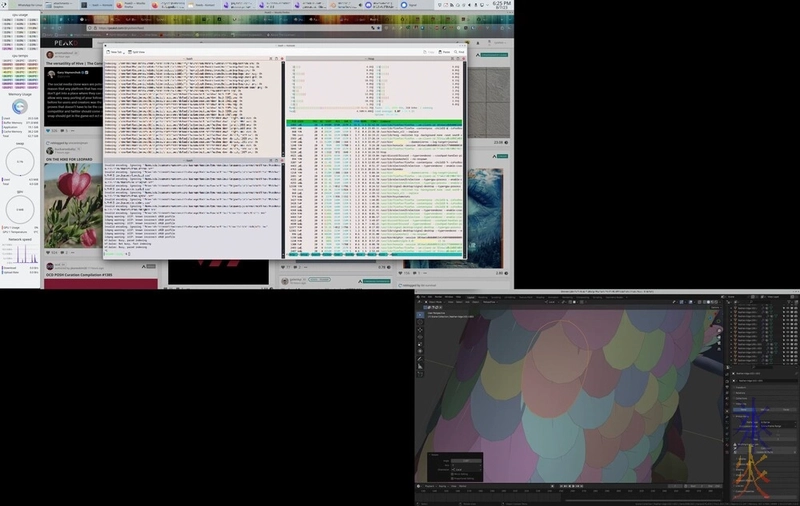This screenshot has width=800, height=506.
Task: Switch to the Modeling workspace tab
Action: 484,297
